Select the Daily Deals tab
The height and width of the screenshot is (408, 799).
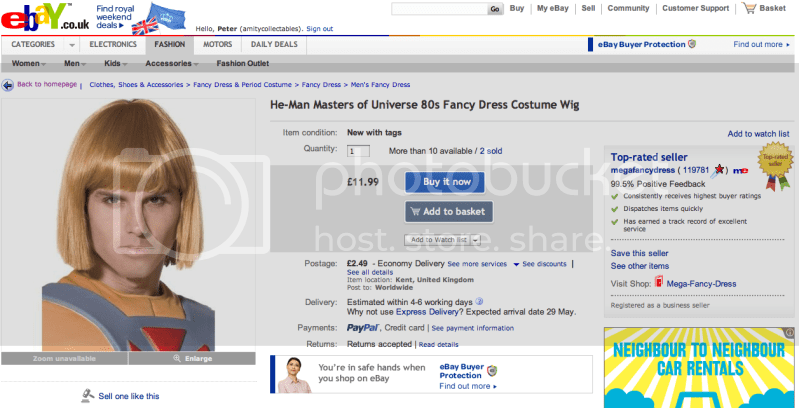click(274, 44)
